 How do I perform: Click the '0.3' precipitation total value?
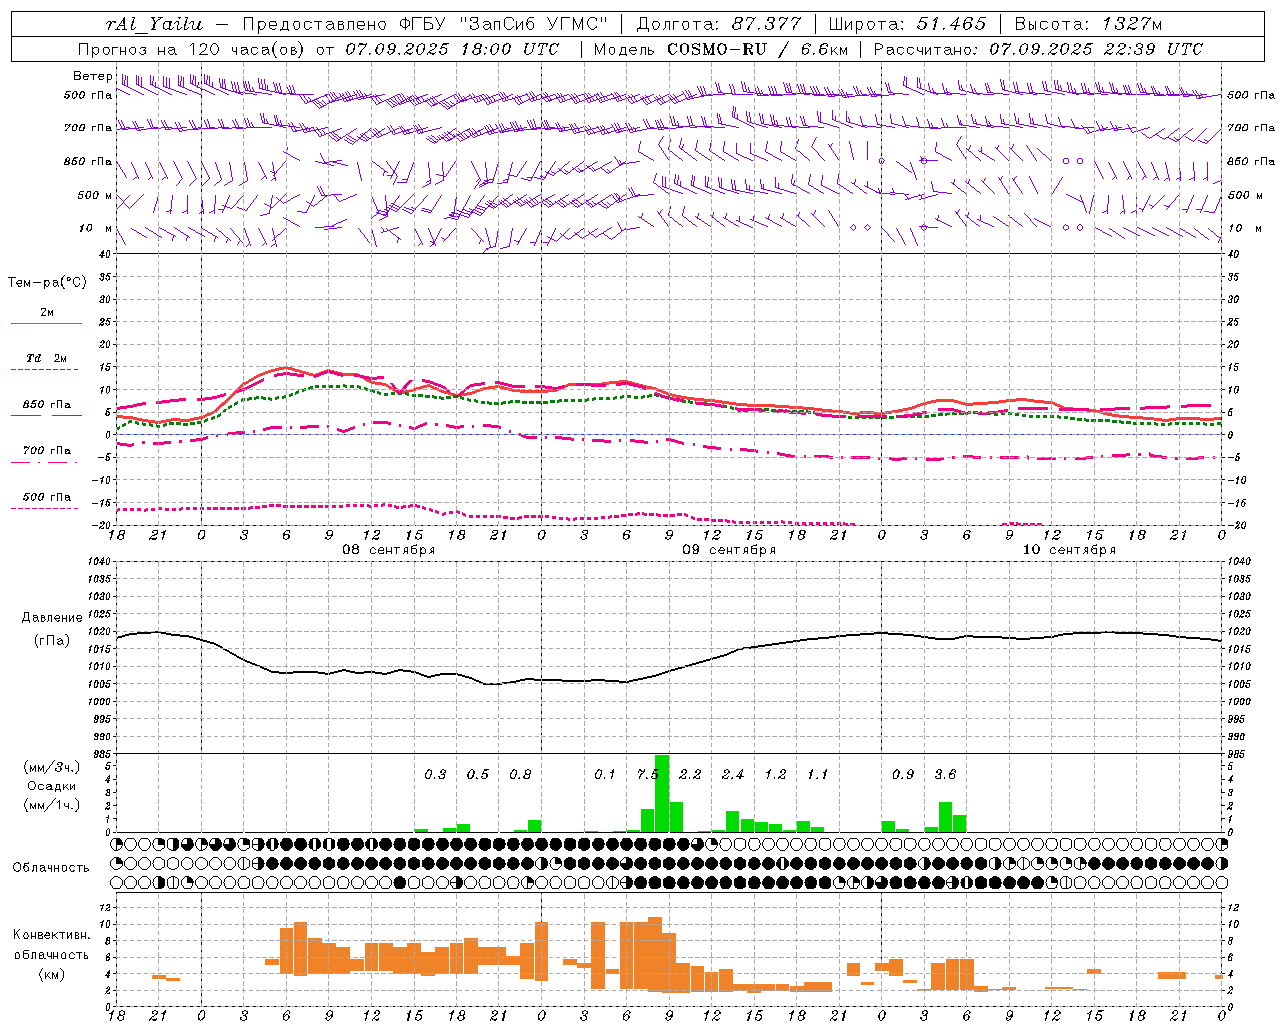pyautogui.click(x=435, y=774)
